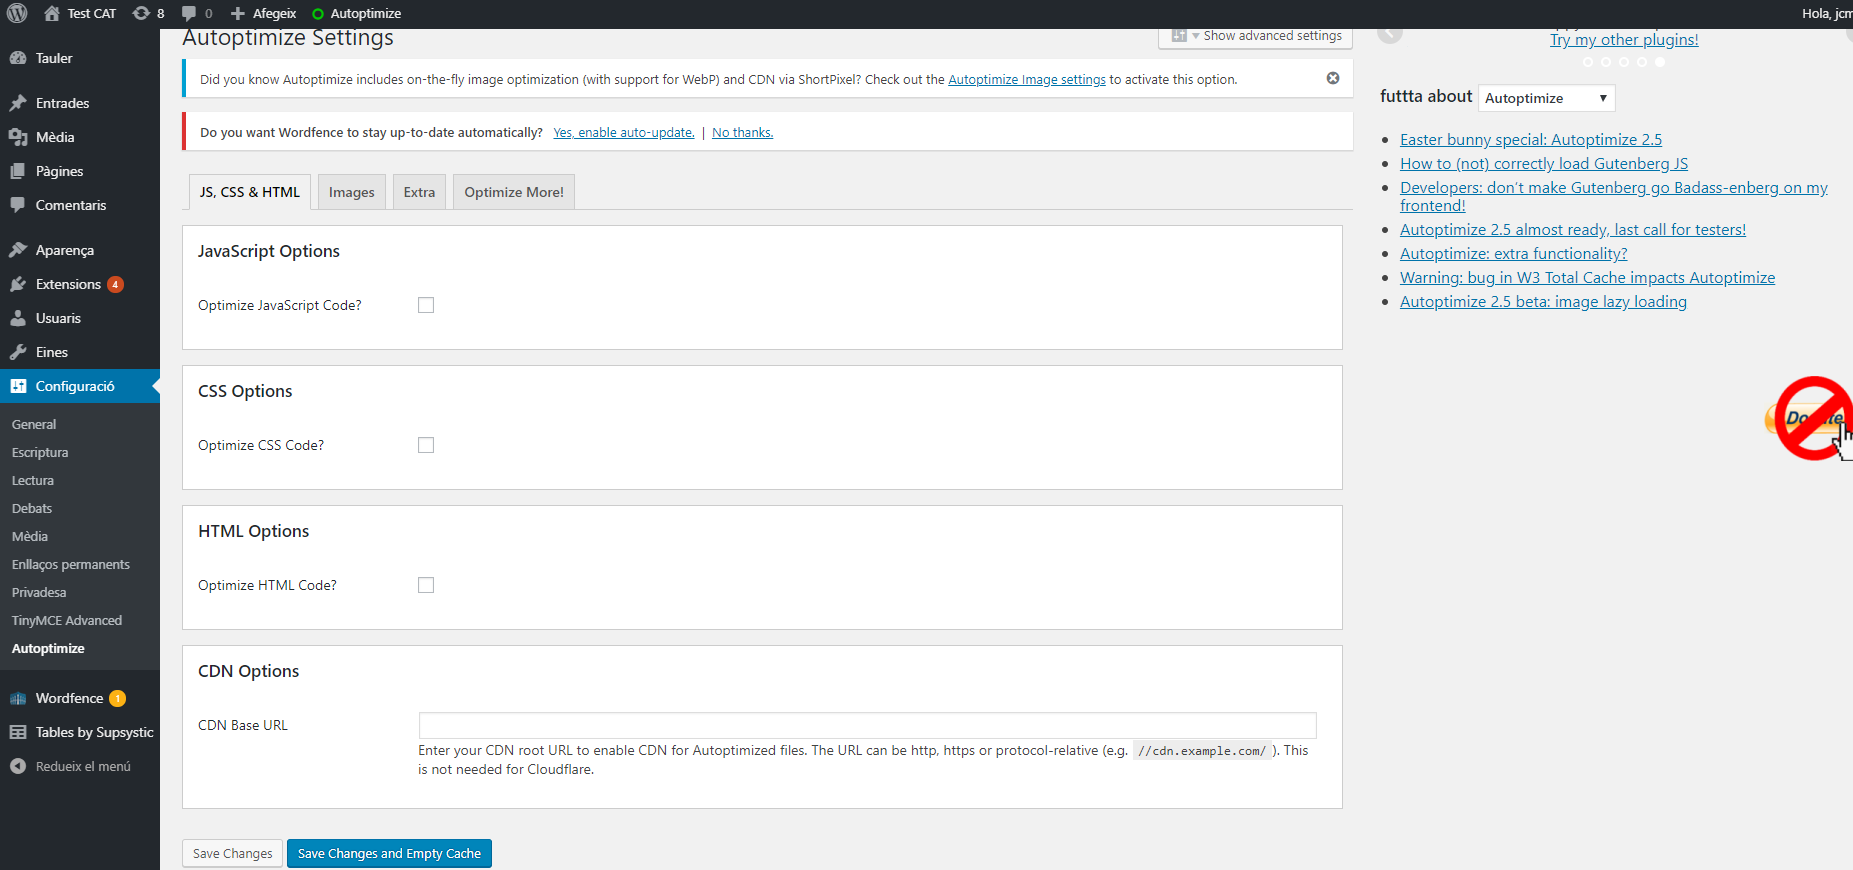Show advanced settings button
1853x870 pixels.
point(1256,36)
